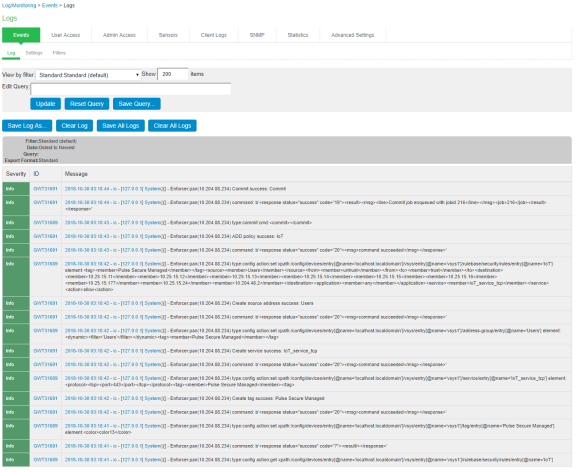Select the Client Logs tab
The height and width of the screenshot is (472, 576).
213,35
